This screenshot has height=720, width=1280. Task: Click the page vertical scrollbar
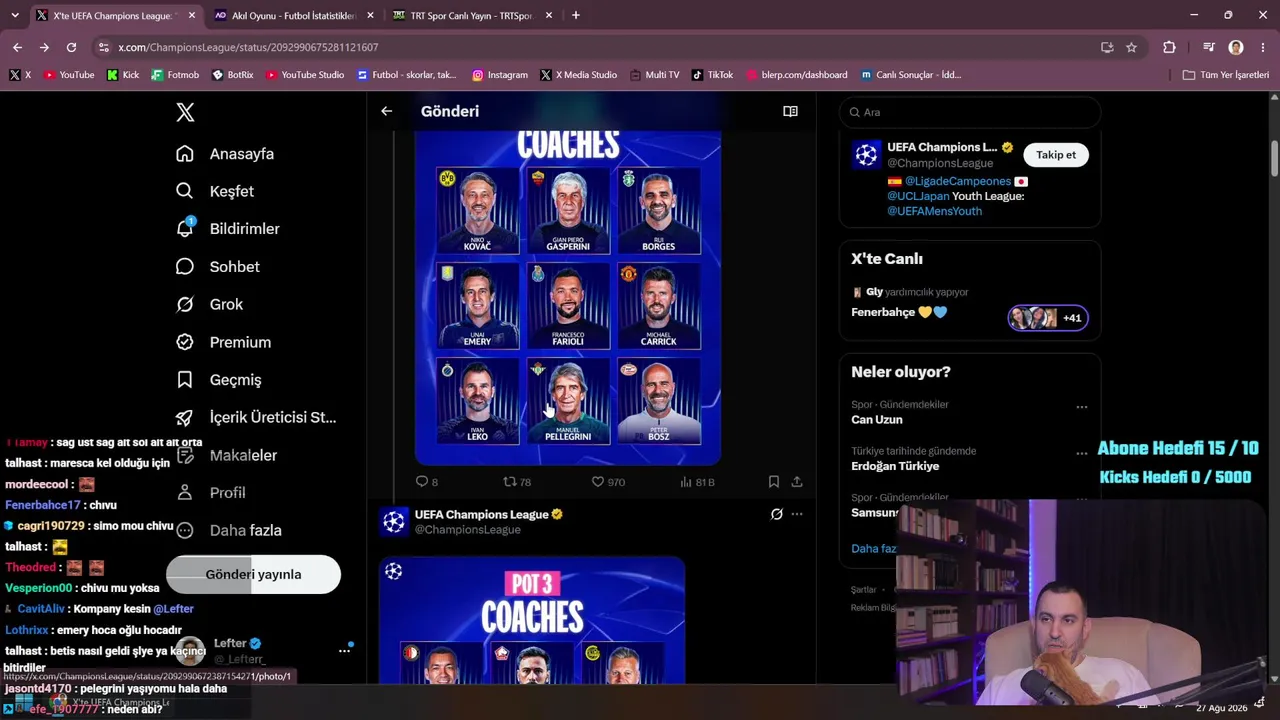click(x=1274, y=157)
